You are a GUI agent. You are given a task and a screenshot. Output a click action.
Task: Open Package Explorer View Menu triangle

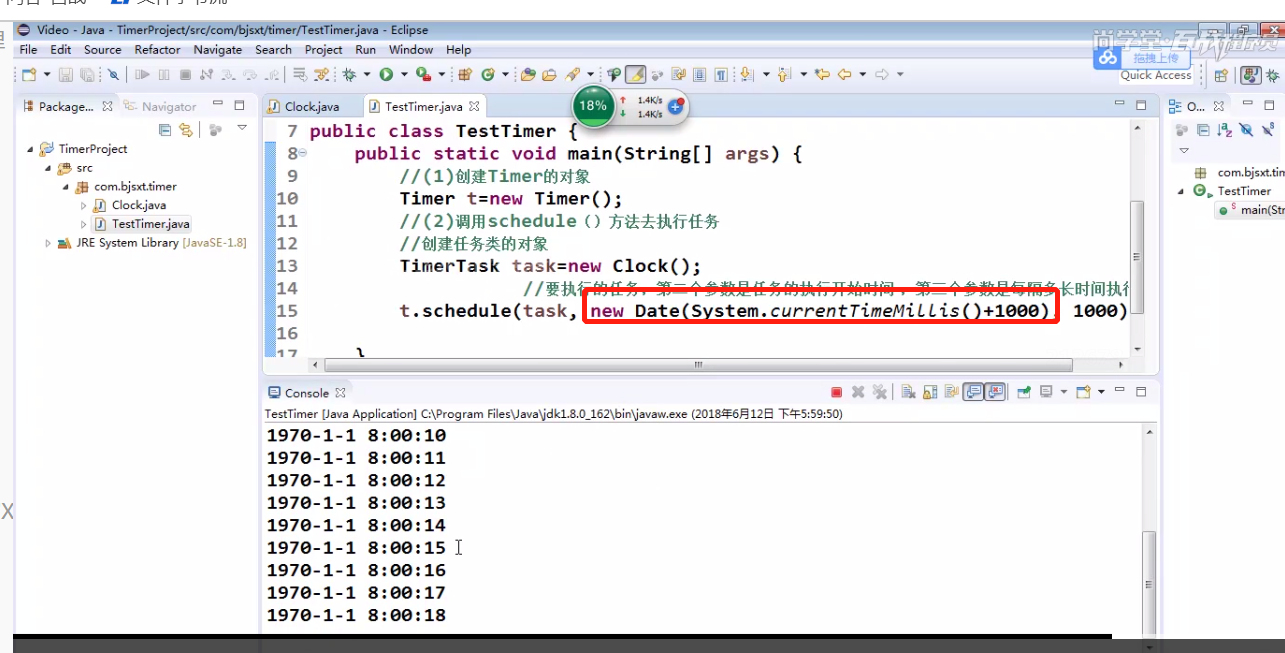coord(241,128)
